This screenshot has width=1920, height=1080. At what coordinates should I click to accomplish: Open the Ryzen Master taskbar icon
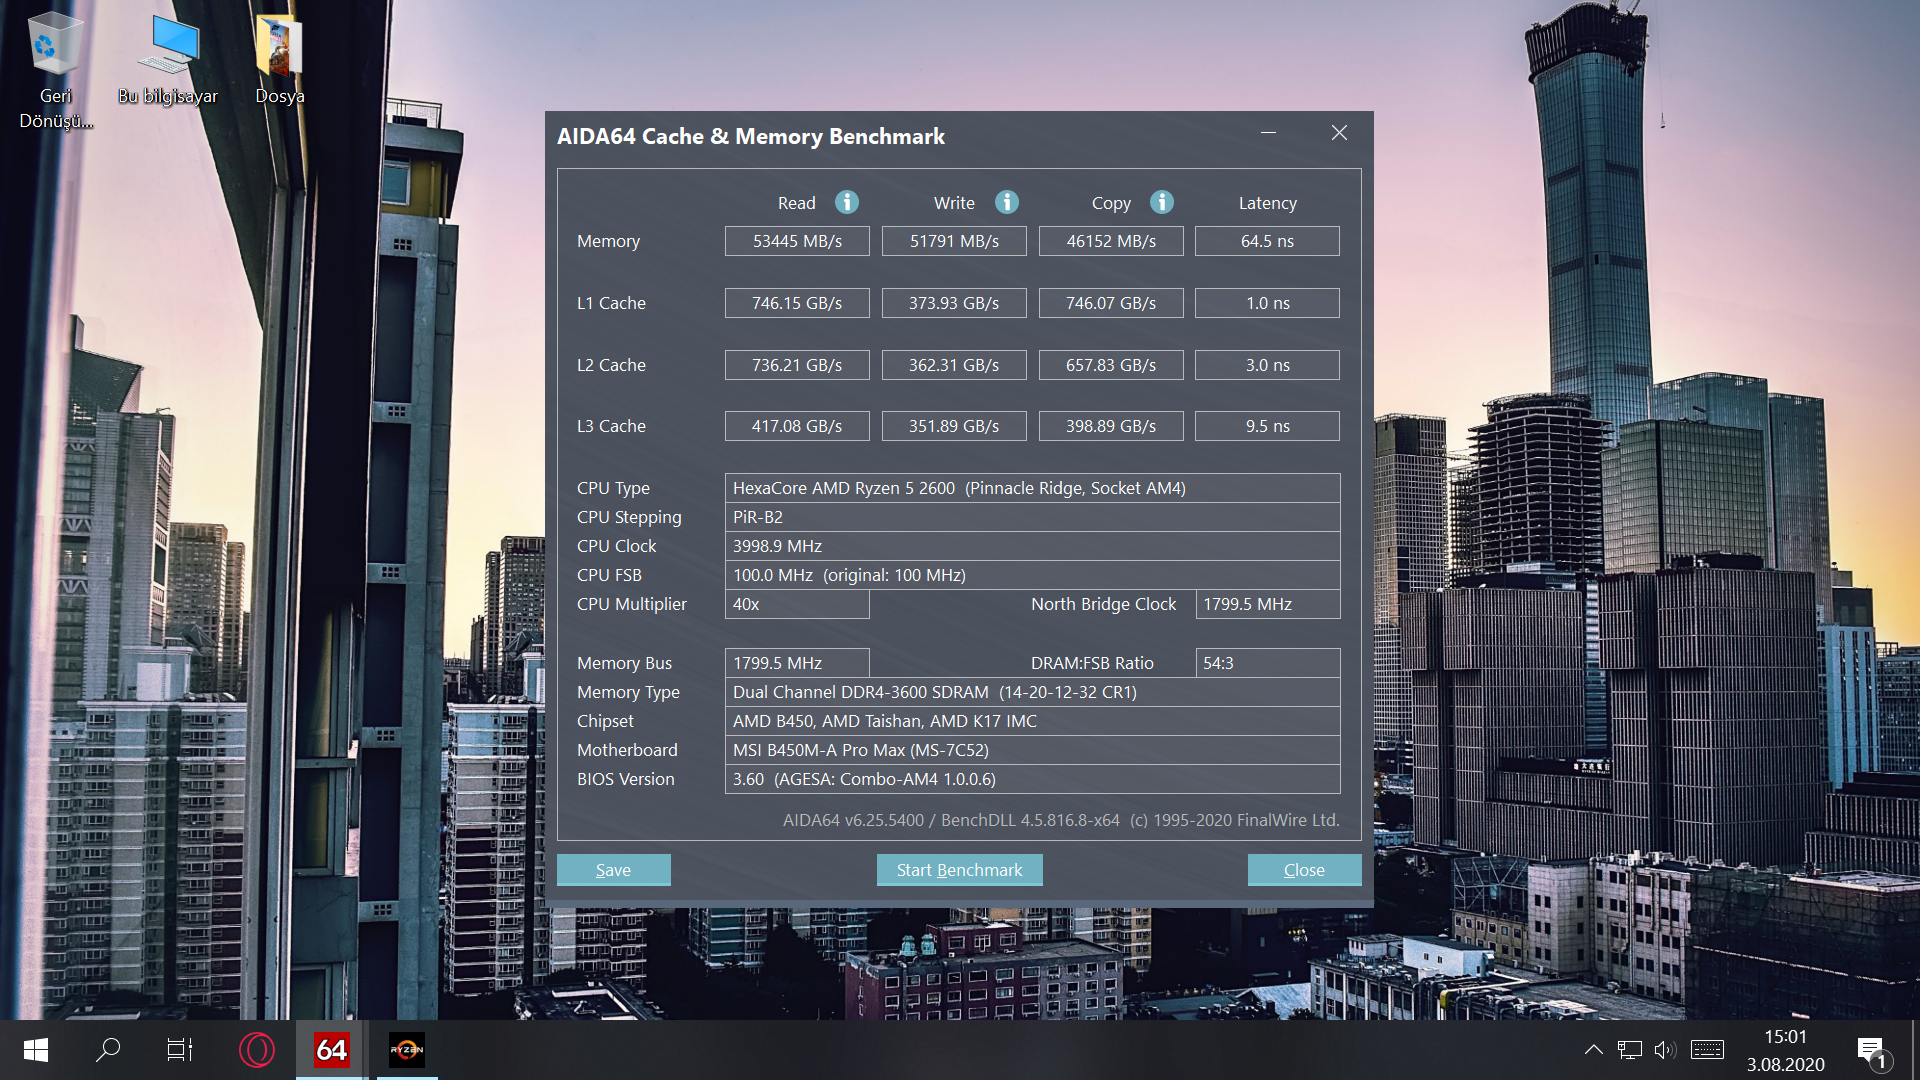[x=407, y=1050]
